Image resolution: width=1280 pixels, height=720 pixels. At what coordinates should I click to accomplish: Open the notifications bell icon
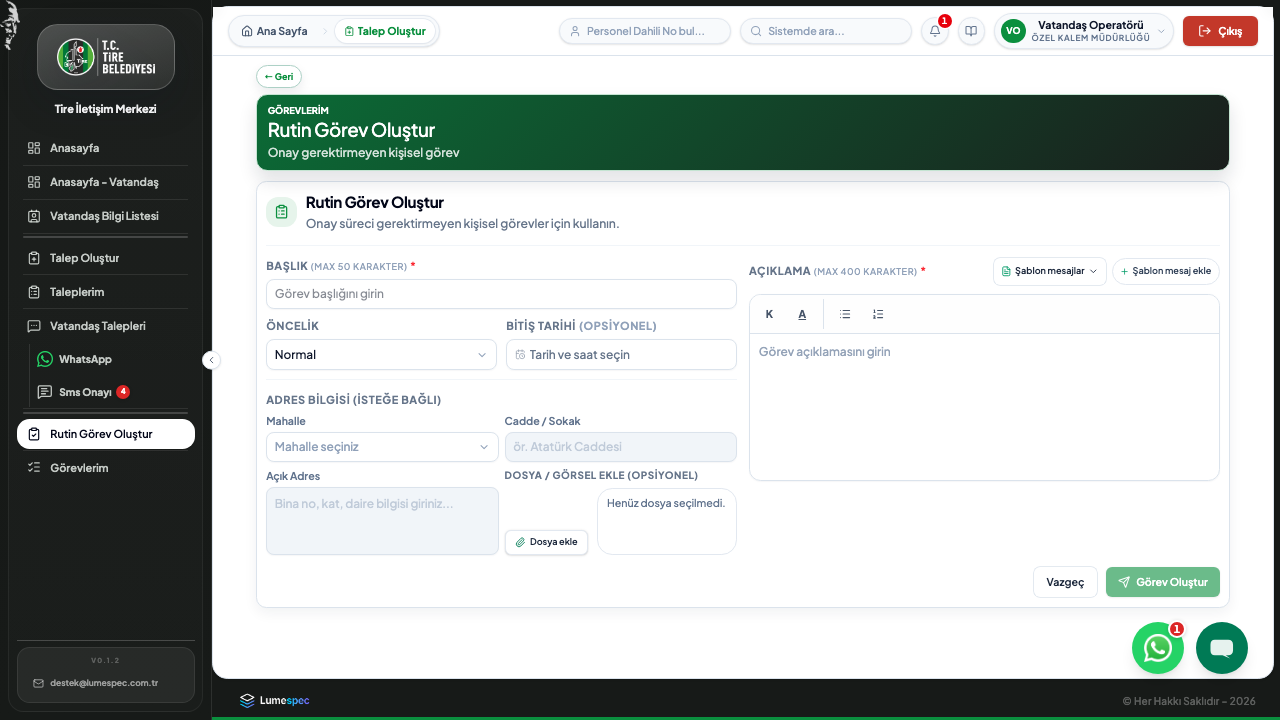(x=935, y=31)
